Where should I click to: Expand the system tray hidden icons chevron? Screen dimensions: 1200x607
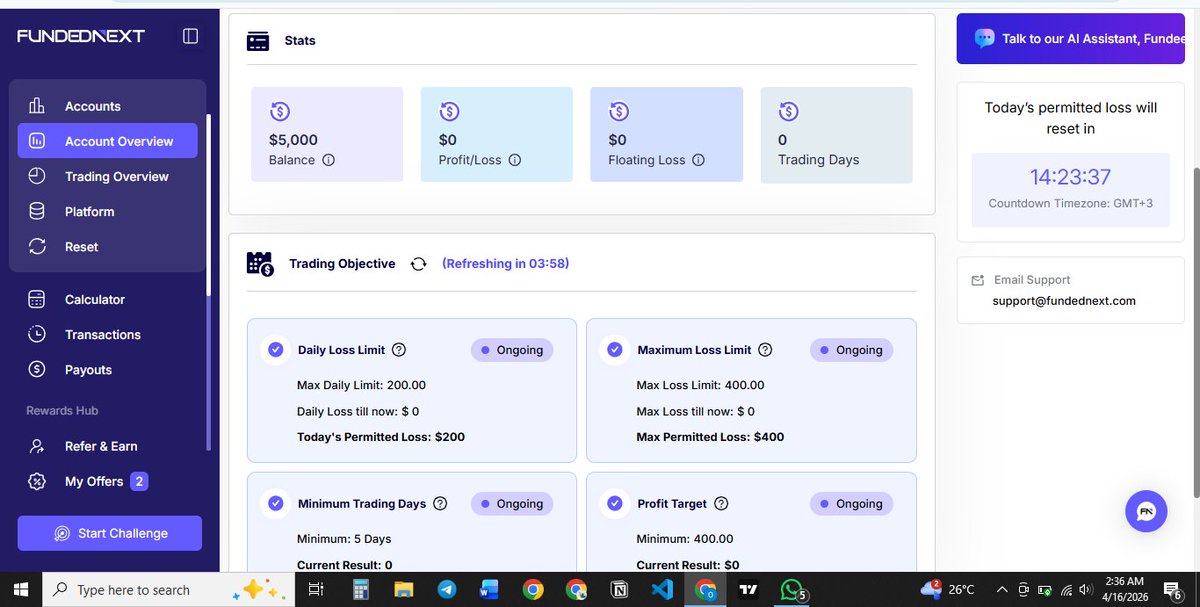[x=1001, y=590]
